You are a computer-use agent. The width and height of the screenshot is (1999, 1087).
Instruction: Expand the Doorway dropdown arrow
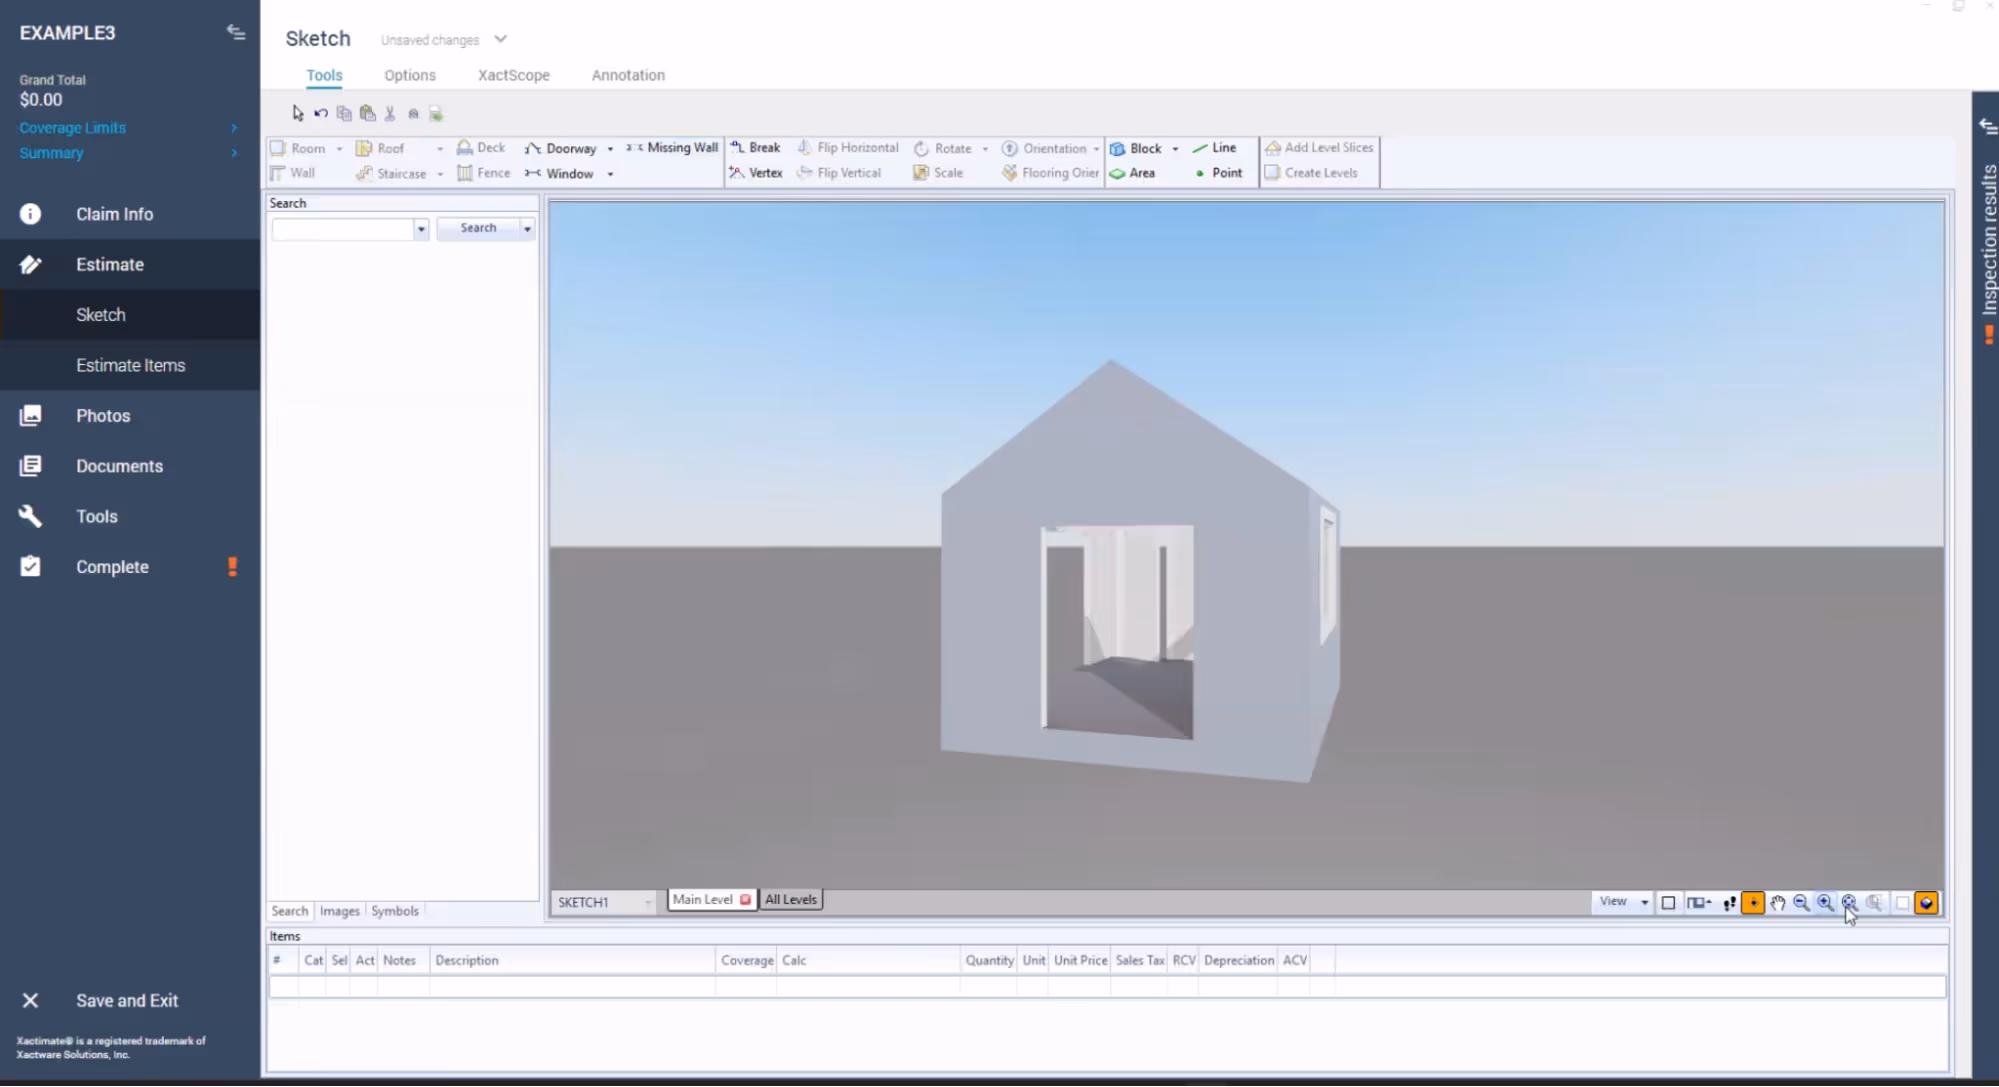click(x=610, y=149)
